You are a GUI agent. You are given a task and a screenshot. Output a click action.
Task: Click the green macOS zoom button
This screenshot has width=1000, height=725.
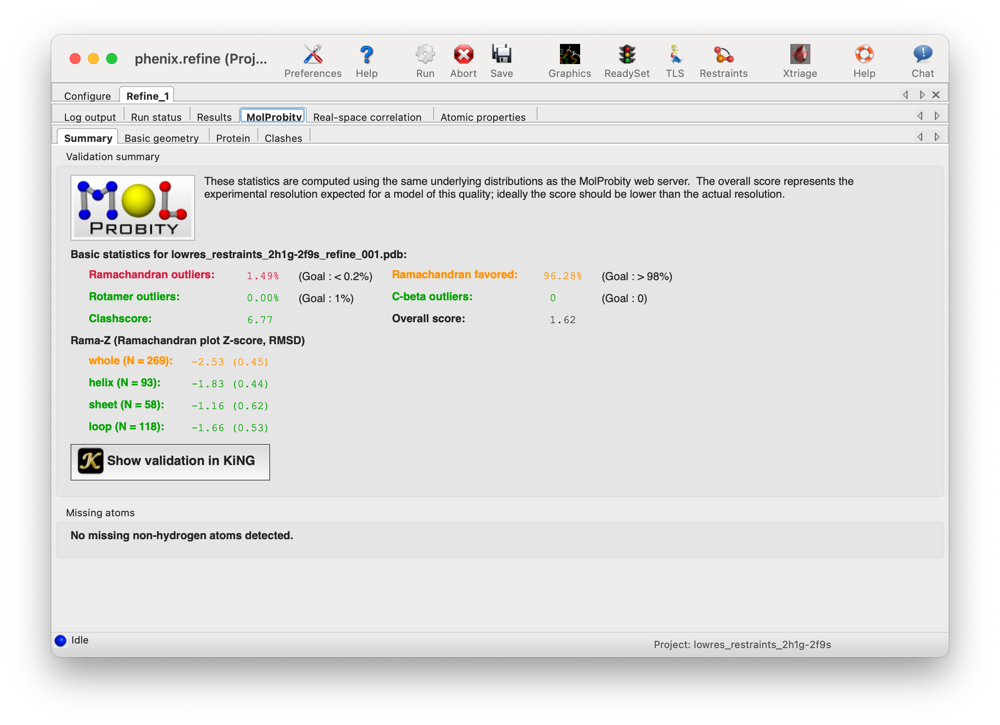[112, 59]
